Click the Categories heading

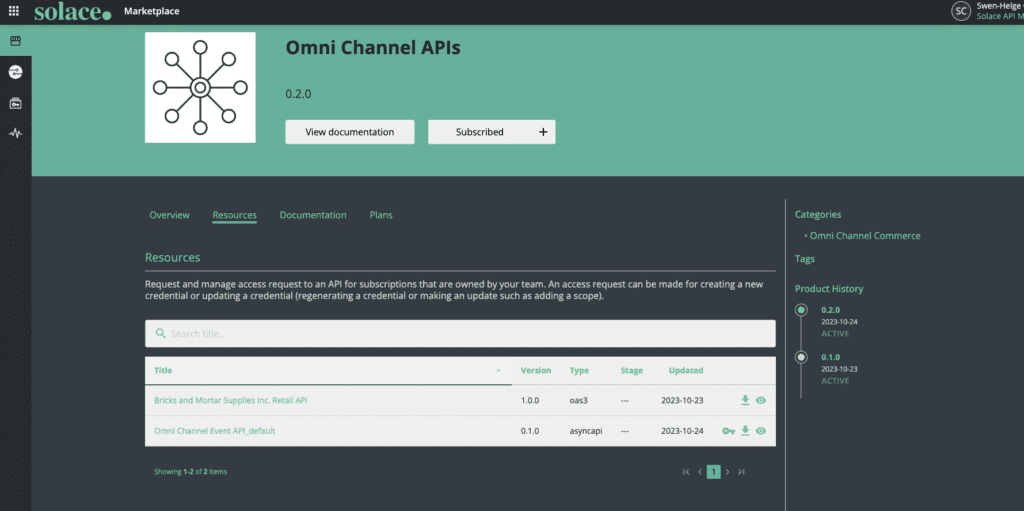click(x=818, y=214)
